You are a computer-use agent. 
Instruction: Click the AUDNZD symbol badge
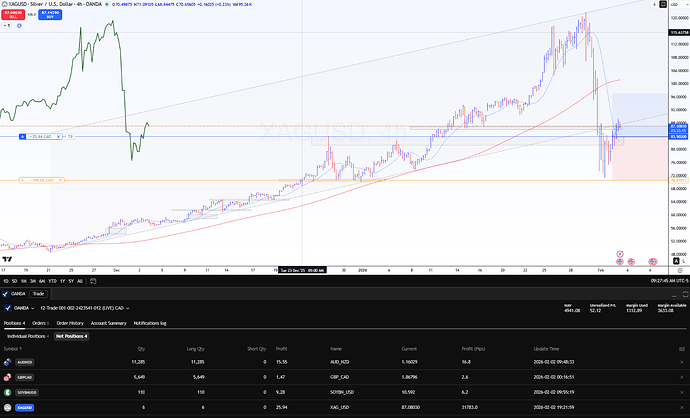pyautogui.click(x=25, y=362)
